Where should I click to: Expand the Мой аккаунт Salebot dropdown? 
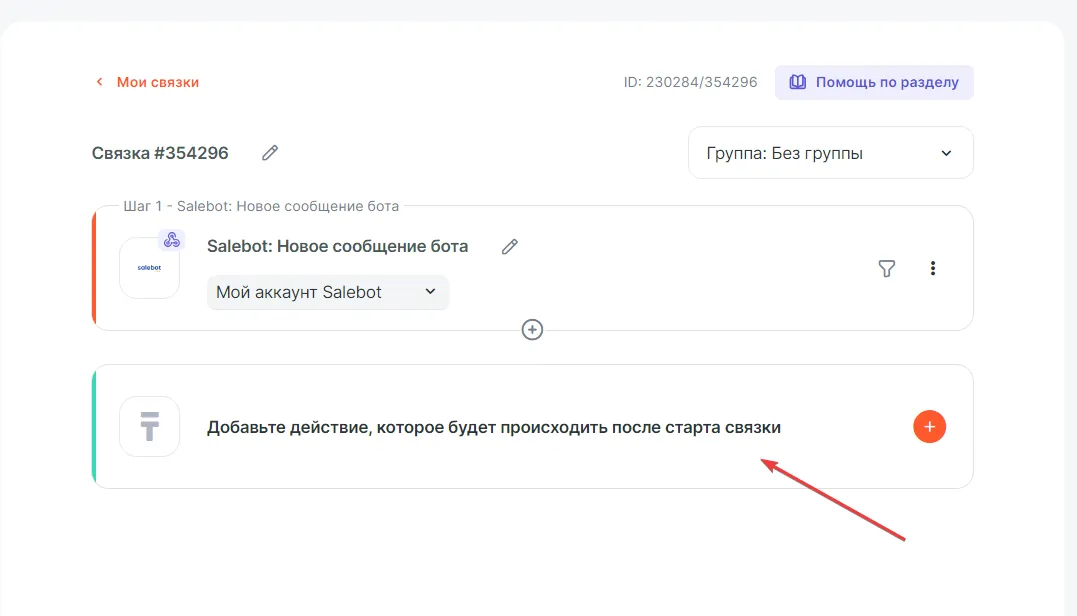327,292
